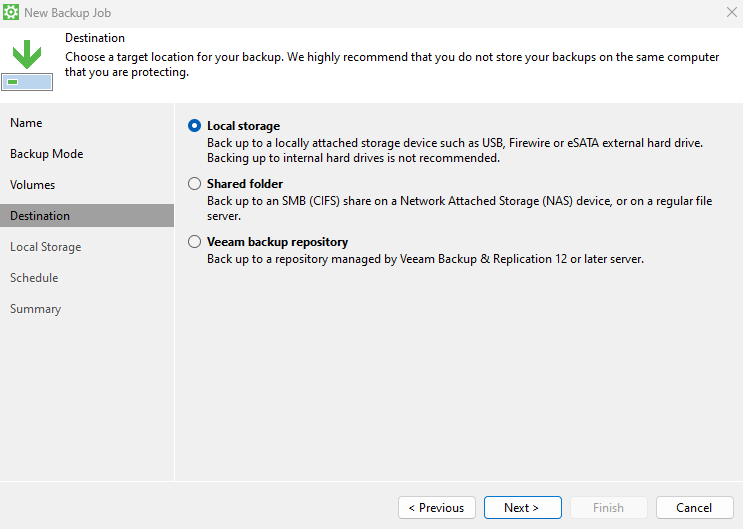Select the Destination step in sidebar
The width and height of the screenshot is (743, 529).
click(40, 216)
